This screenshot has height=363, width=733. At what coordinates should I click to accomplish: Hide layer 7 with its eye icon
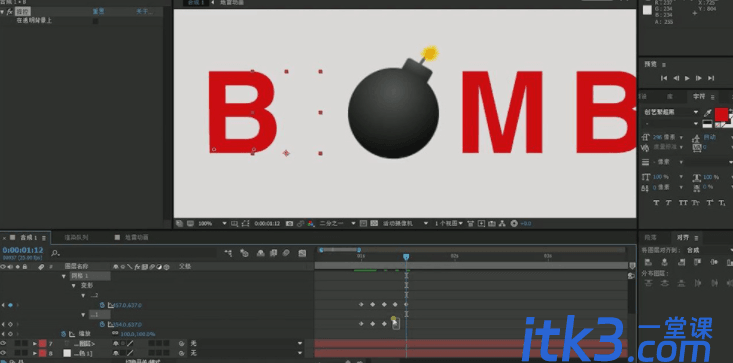[x=4, y=344]
